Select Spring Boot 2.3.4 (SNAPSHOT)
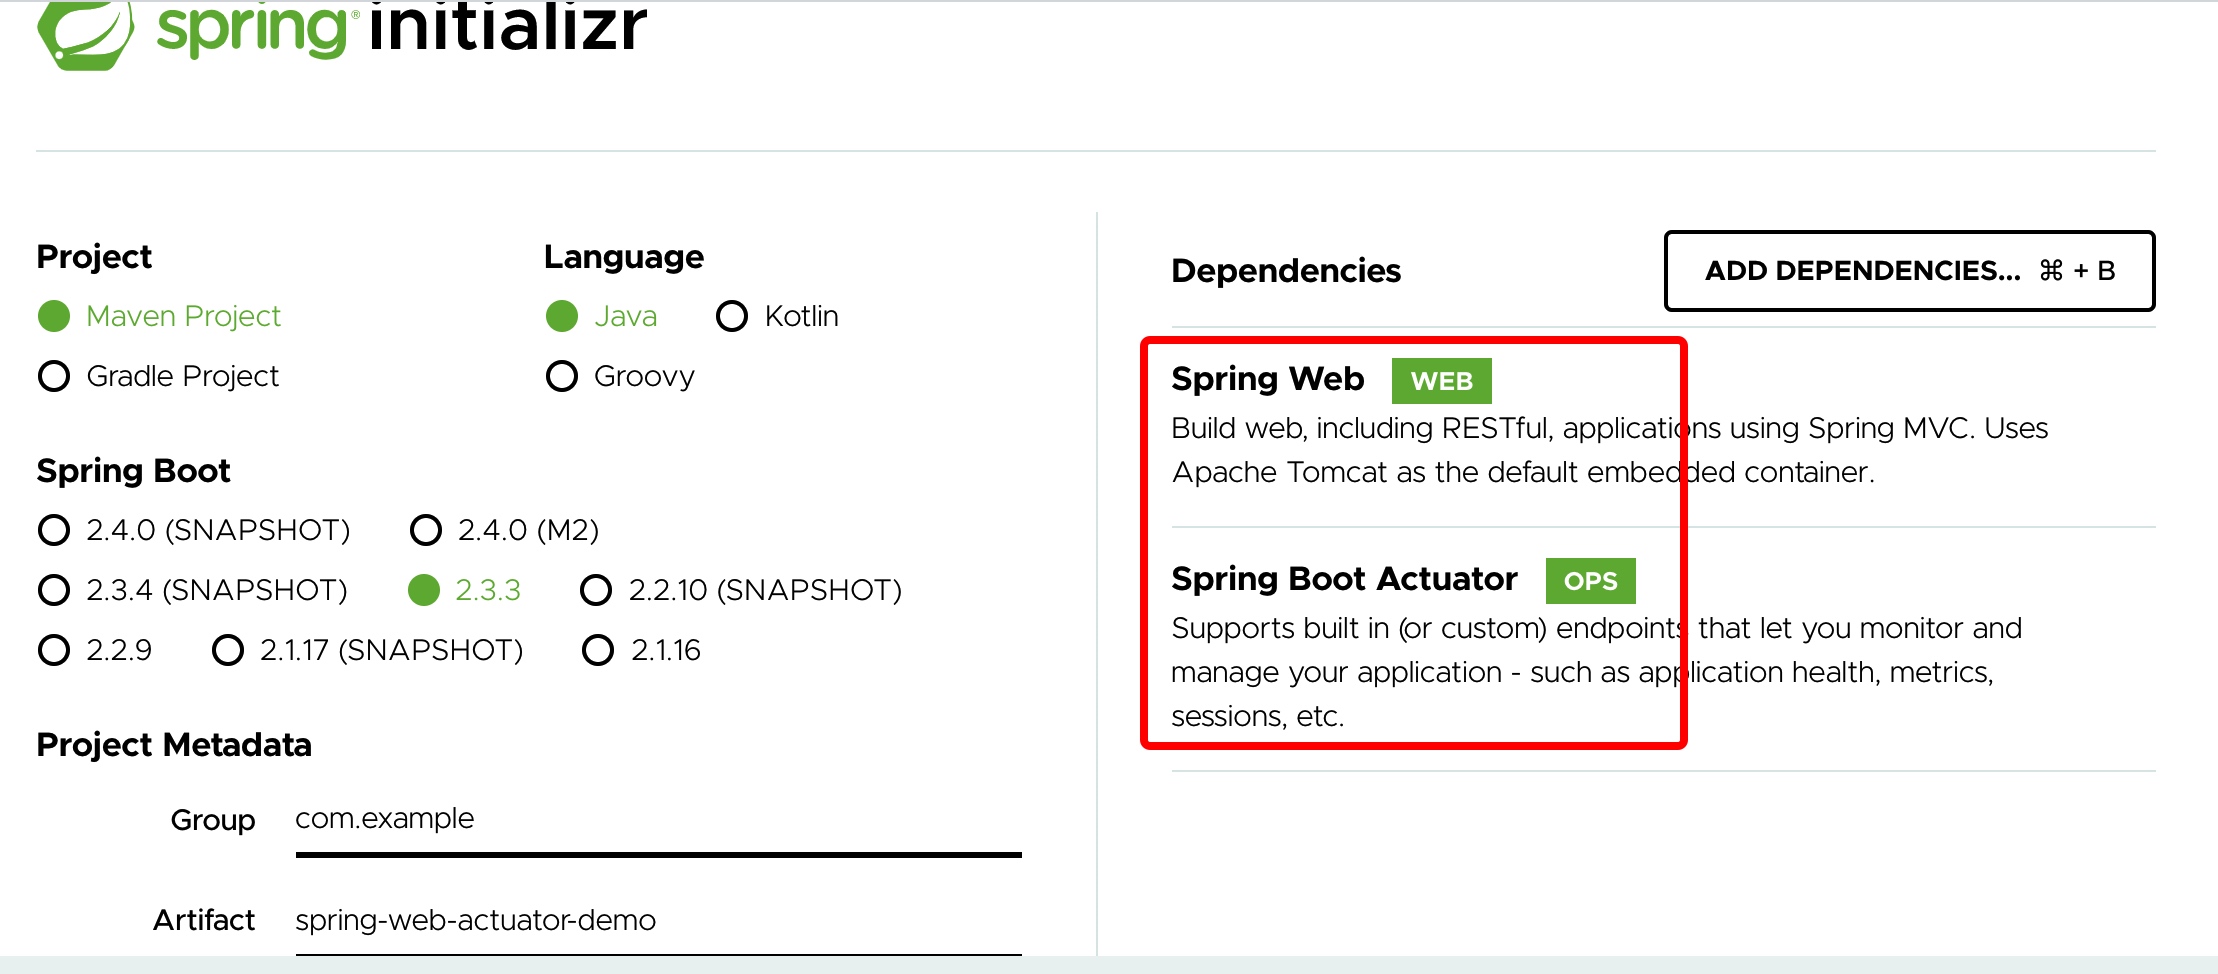The height and width of the screenshot is (974, 2218). pos(193,590)
